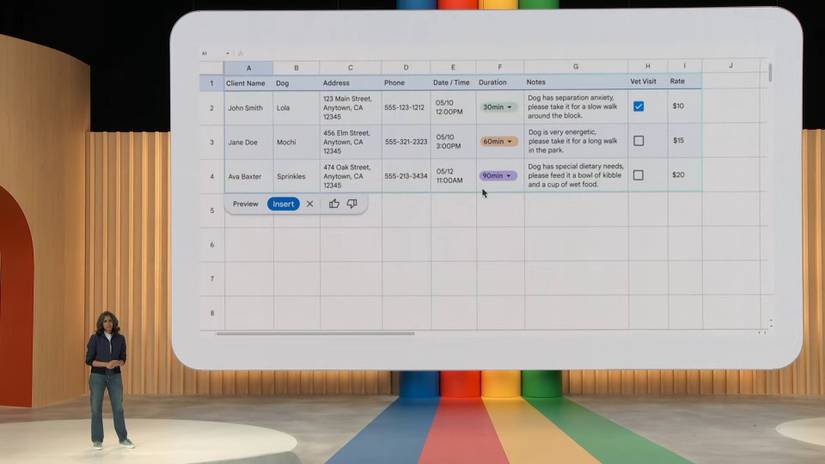The height and width of the screenshot is (464, 825).
Task: Click the 'Dog' header cell
Action: click(x=296, y=83)
